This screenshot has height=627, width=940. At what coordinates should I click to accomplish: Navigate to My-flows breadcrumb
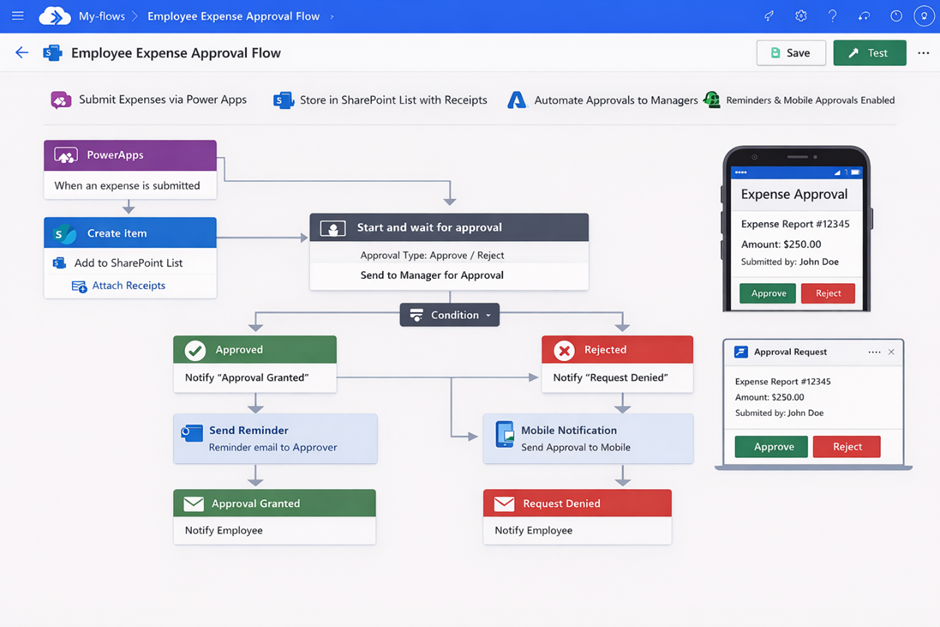click(101, 16)
